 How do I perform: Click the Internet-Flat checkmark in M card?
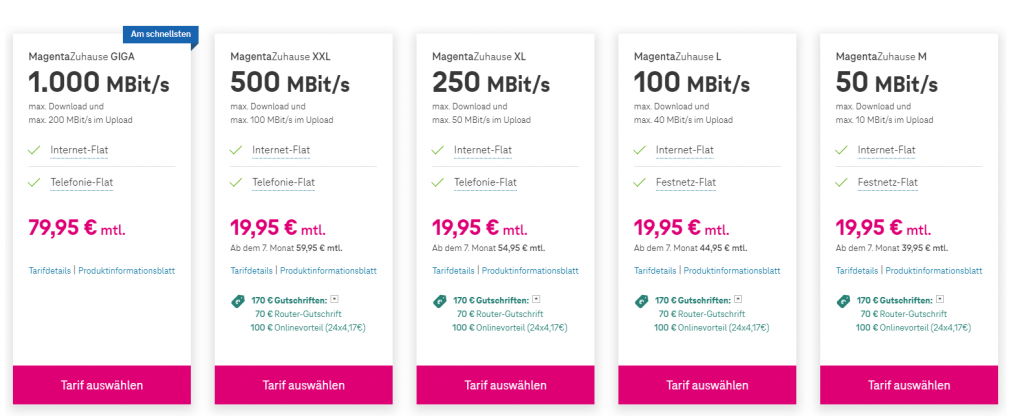click(x=843, y=151)
